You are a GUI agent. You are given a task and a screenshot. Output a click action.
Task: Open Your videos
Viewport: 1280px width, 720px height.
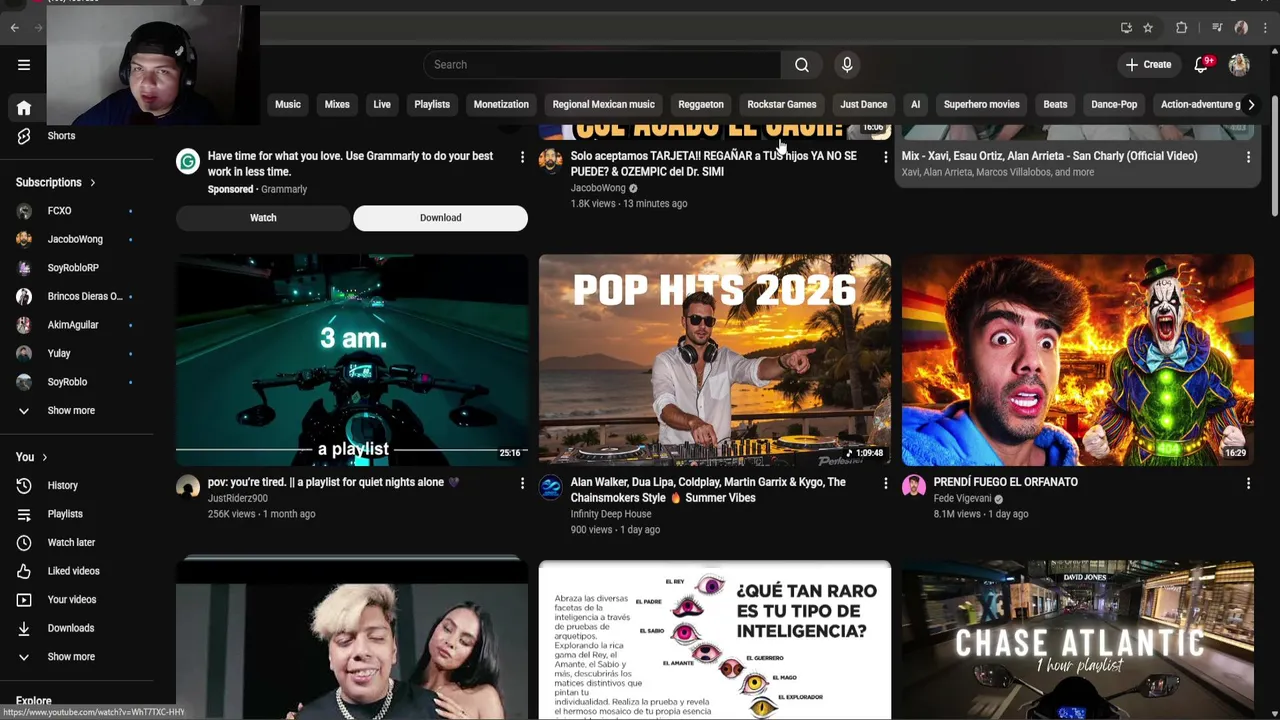72,600
